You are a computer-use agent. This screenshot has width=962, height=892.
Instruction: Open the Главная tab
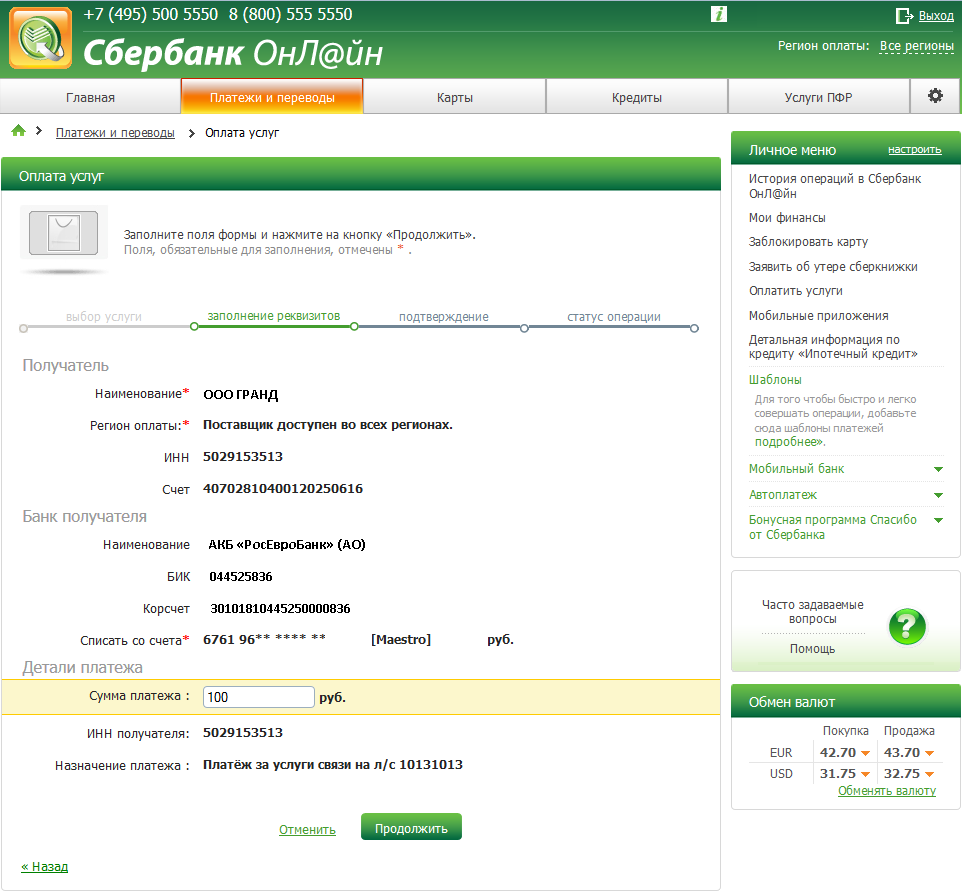point(90,97)
